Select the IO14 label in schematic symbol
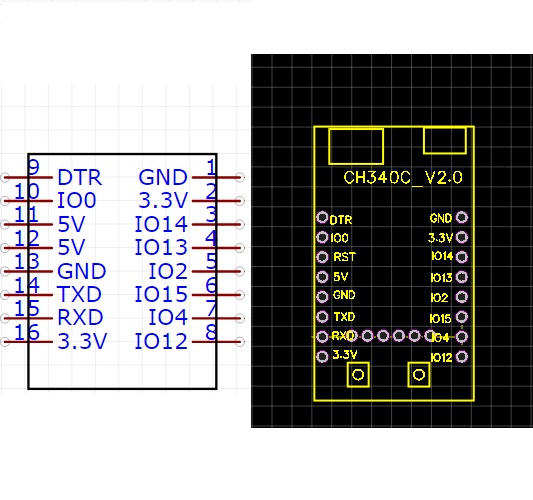533x500 pixels. click(x=161, y=224)
